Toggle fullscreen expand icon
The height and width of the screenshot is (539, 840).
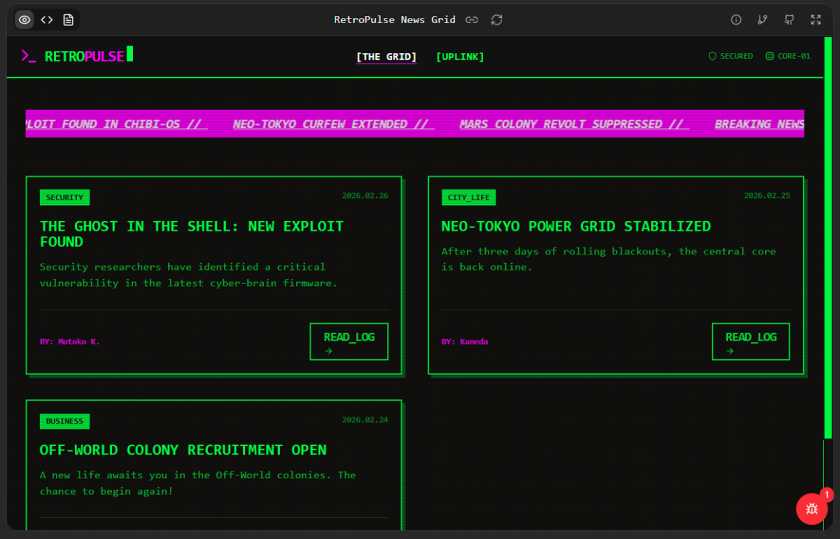tap(815, 20)
